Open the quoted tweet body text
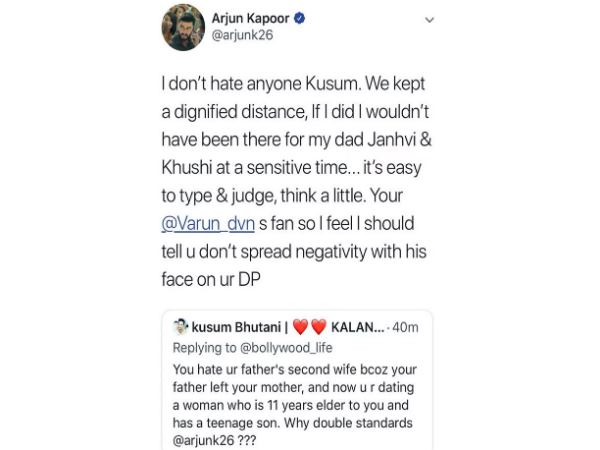The height and width of the screenshot is (450, 600). (295, 405)
